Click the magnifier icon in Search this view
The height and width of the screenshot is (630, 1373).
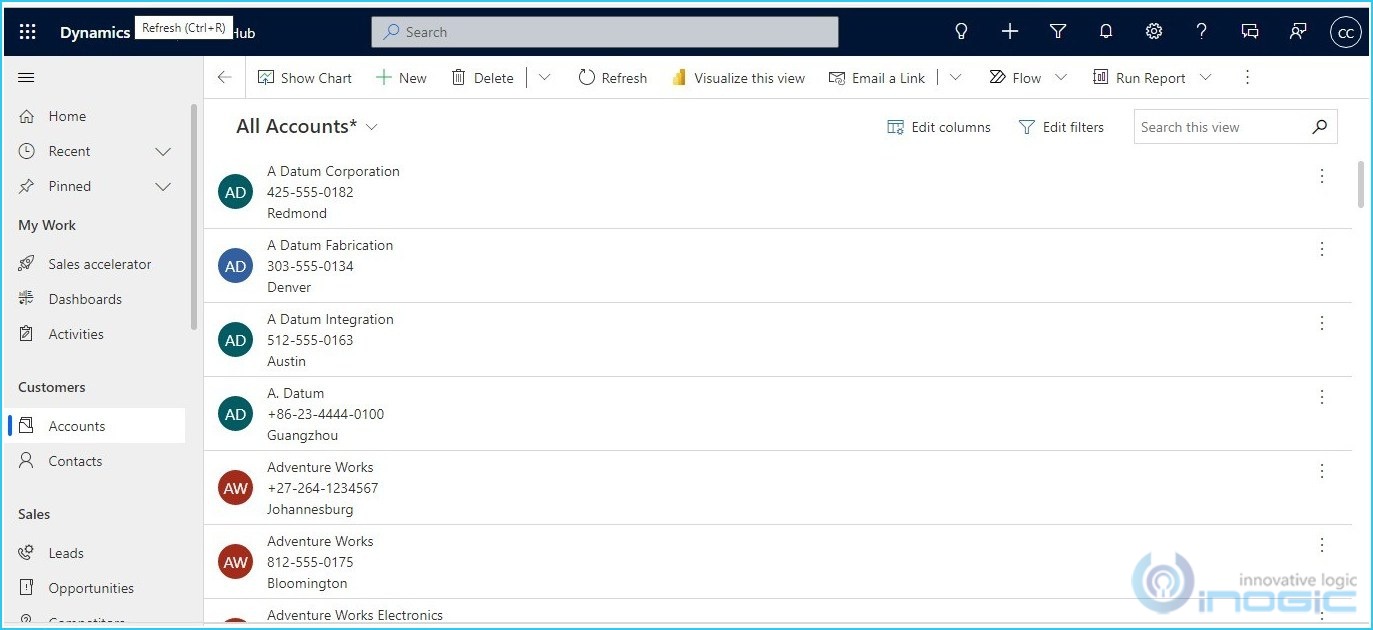click(1320, 127)
